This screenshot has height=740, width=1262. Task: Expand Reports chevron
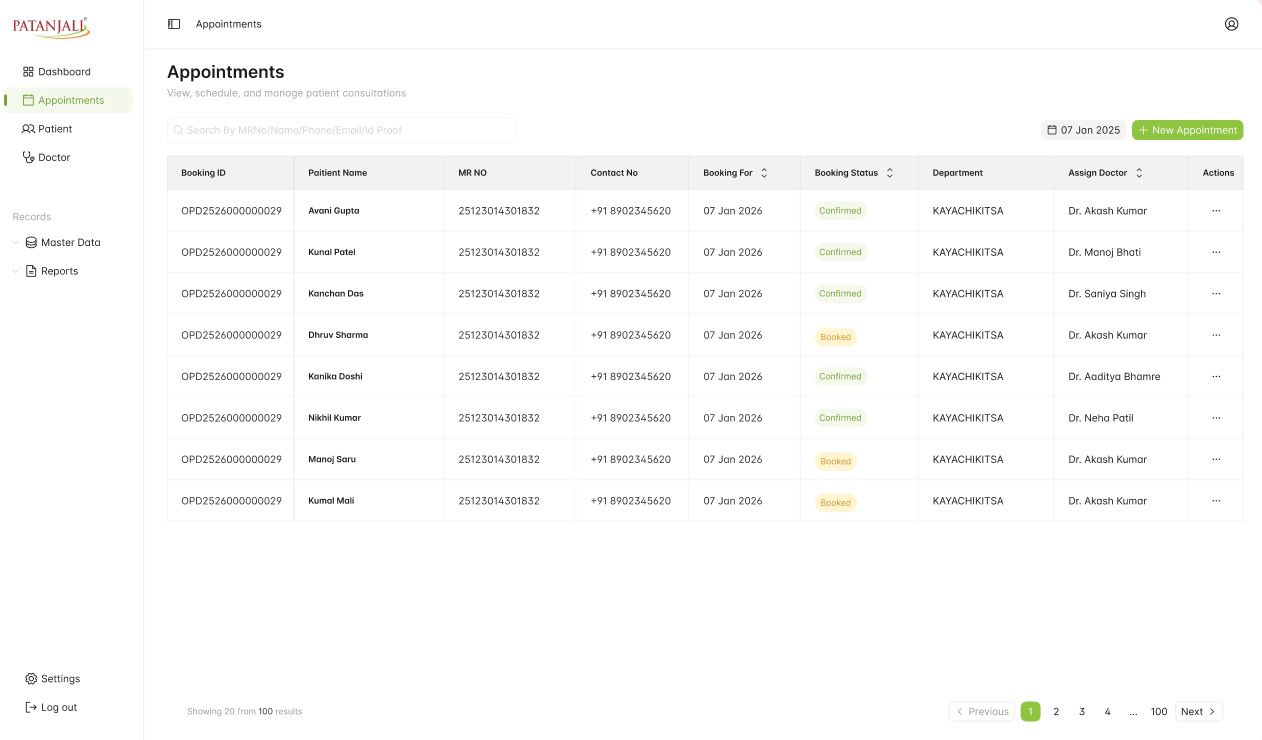(15, 271)
